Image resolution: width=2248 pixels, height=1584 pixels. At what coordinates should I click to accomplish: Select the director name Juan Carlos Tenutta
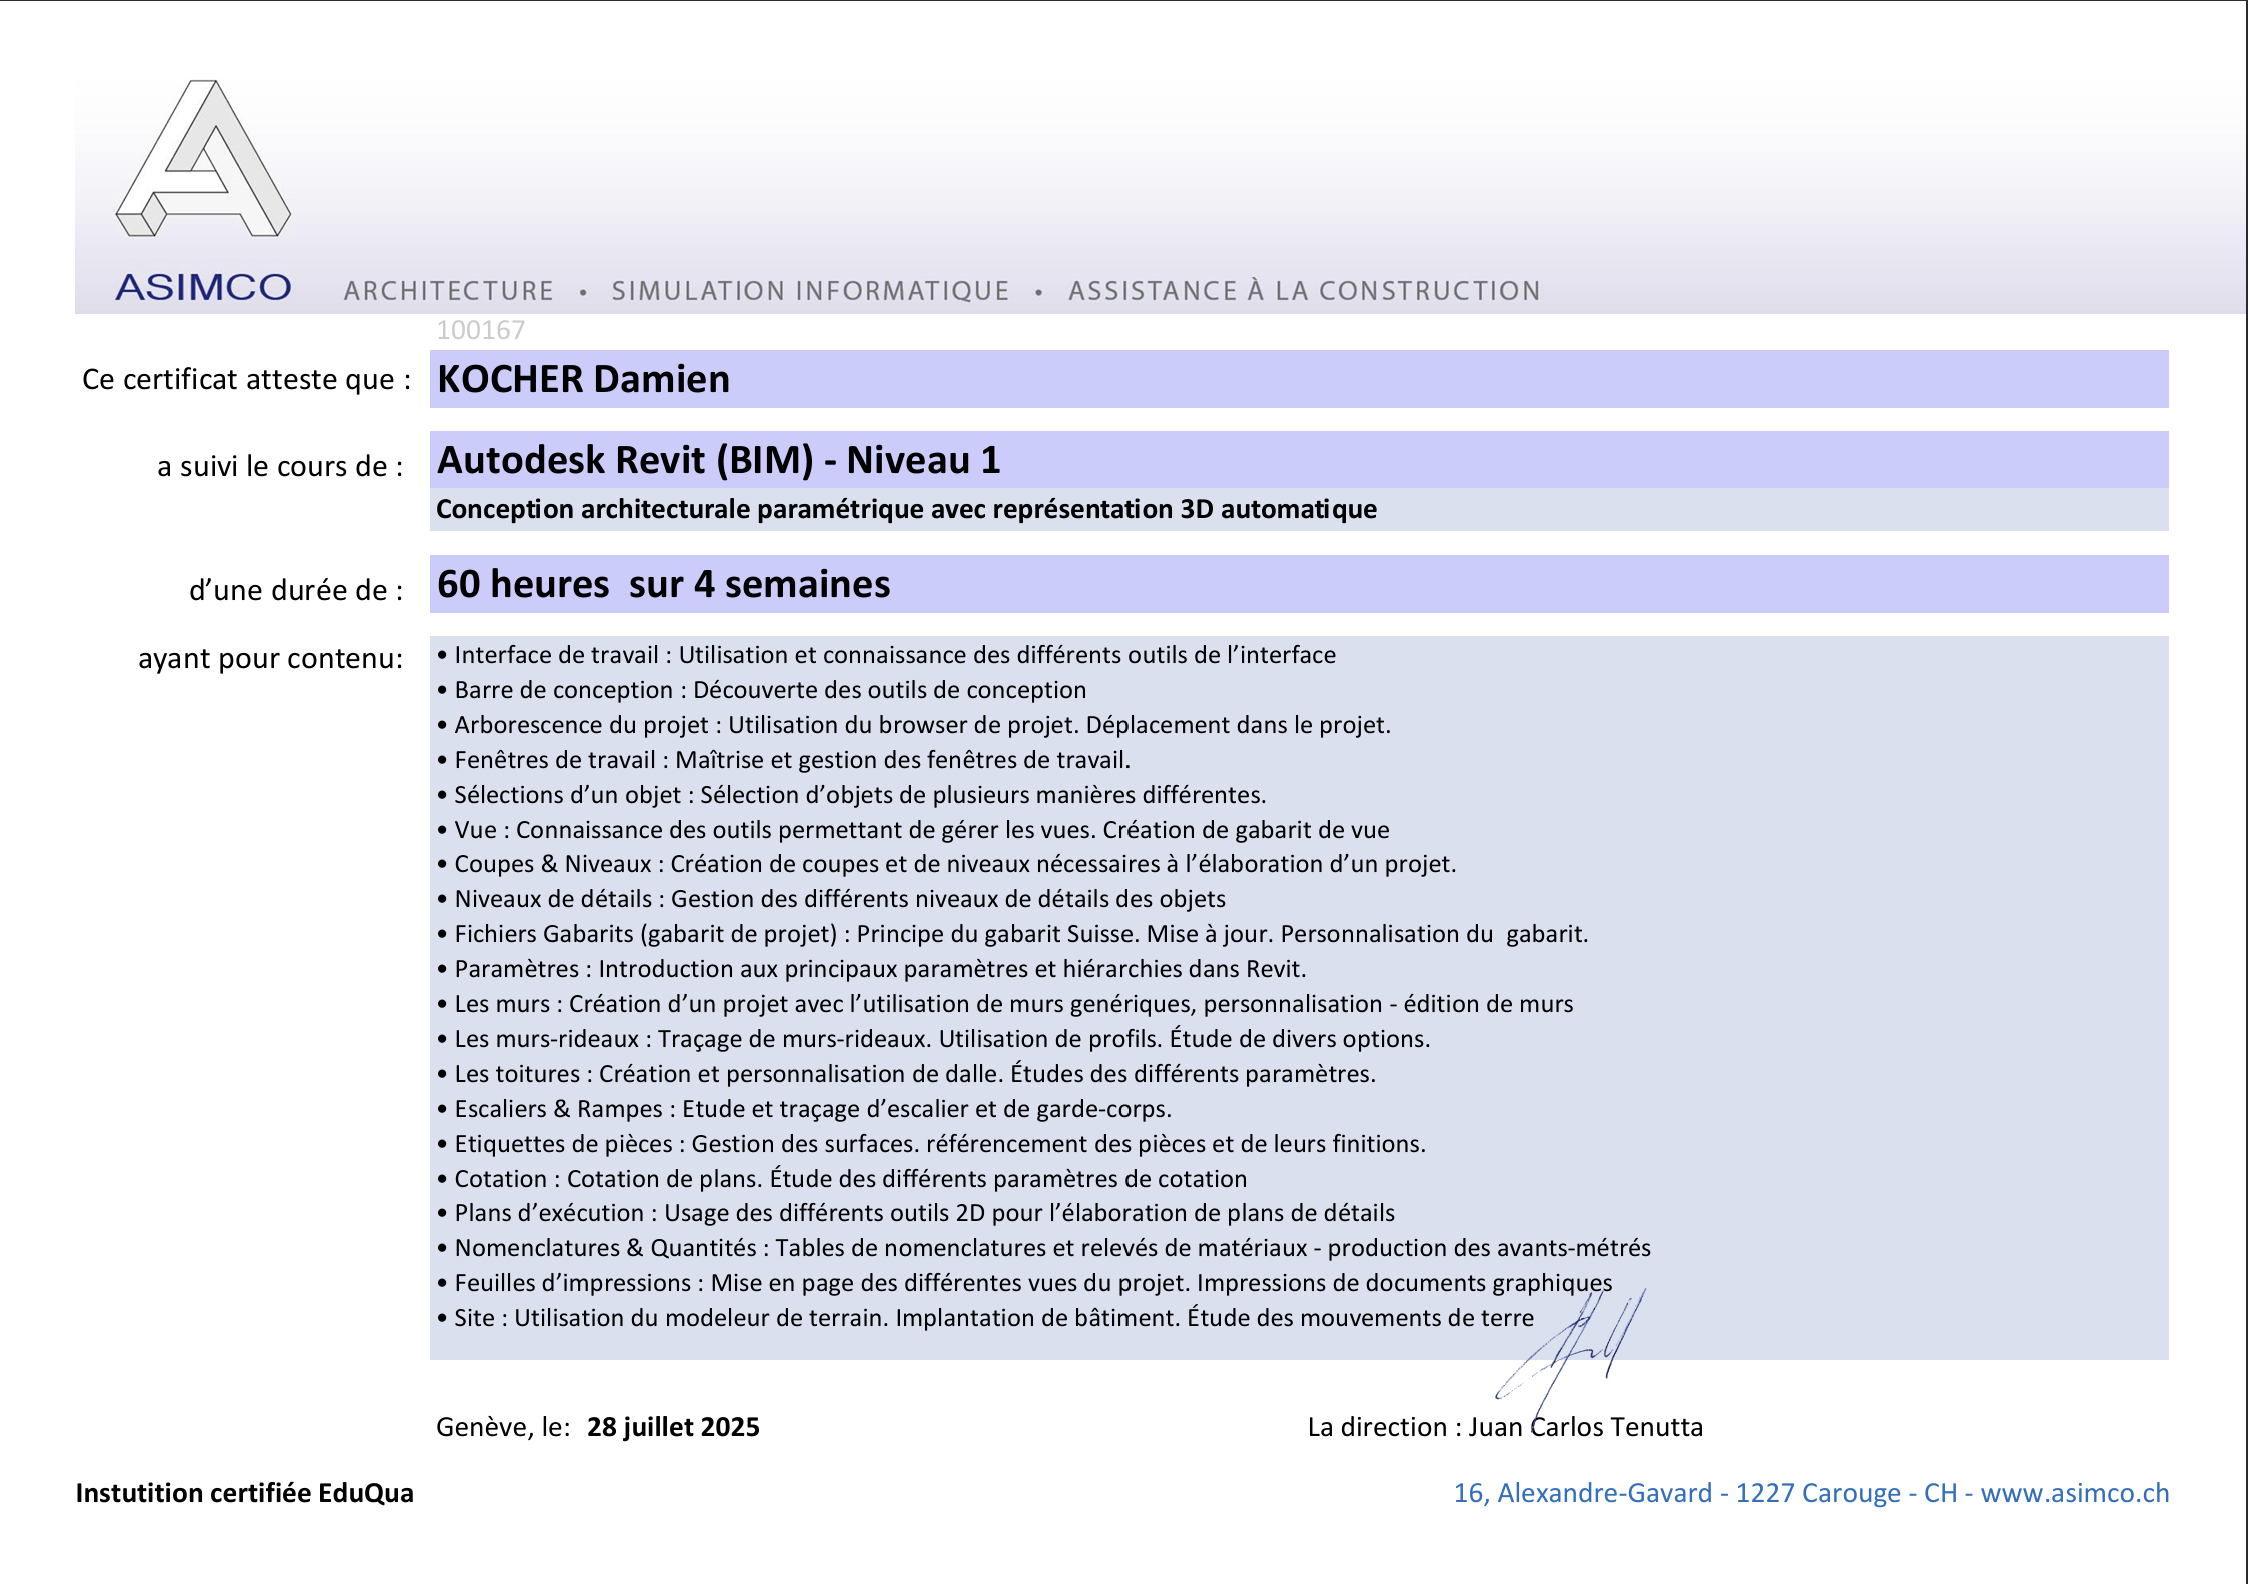coord(1584,1428)
